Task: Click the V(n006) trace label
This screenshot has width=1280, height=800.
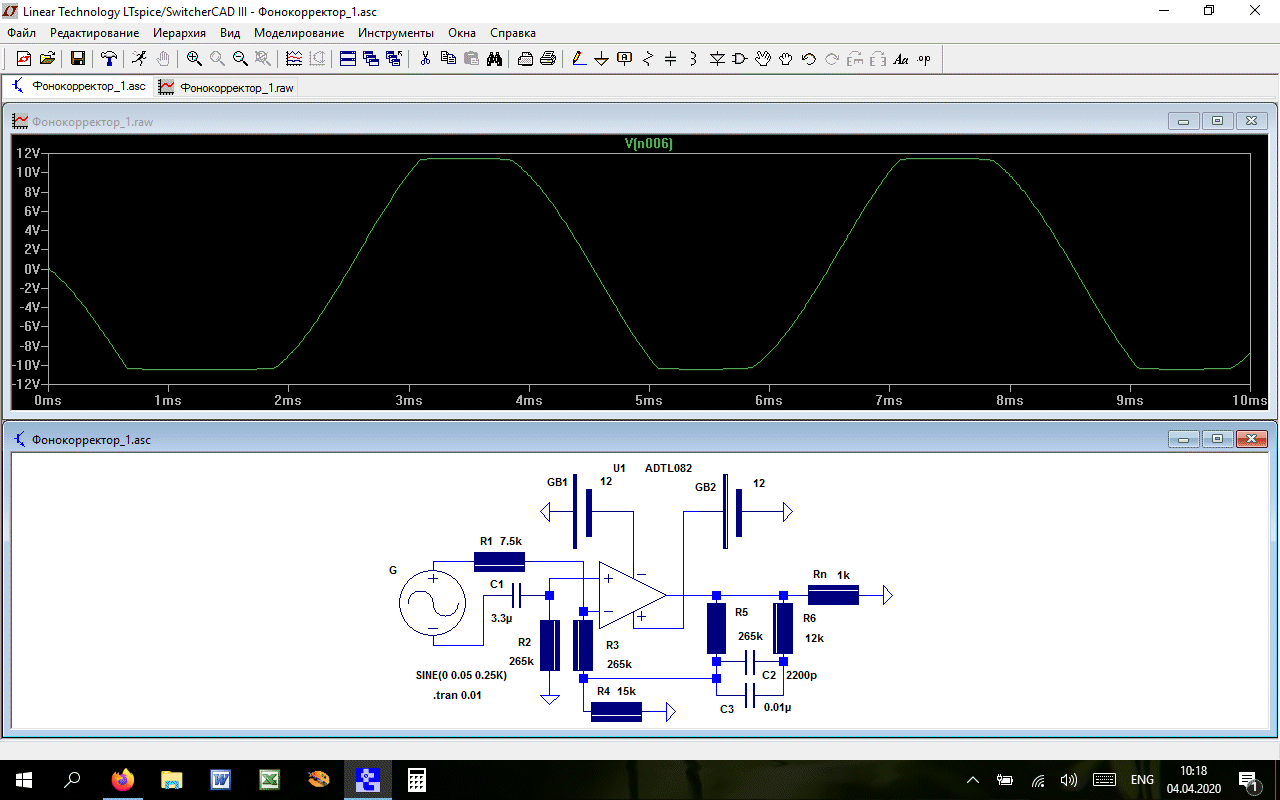Action: (648, 144)
